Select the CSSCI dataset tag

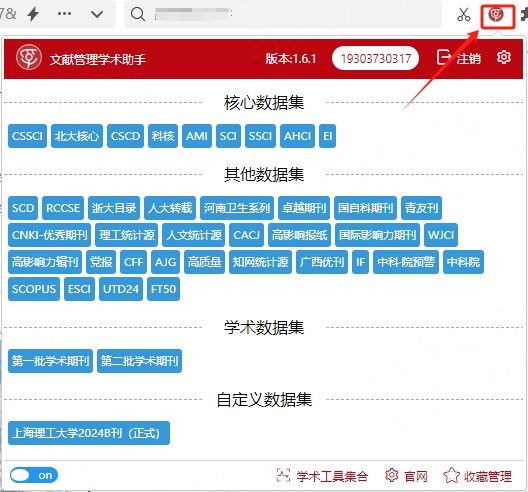tap(27, 136)
